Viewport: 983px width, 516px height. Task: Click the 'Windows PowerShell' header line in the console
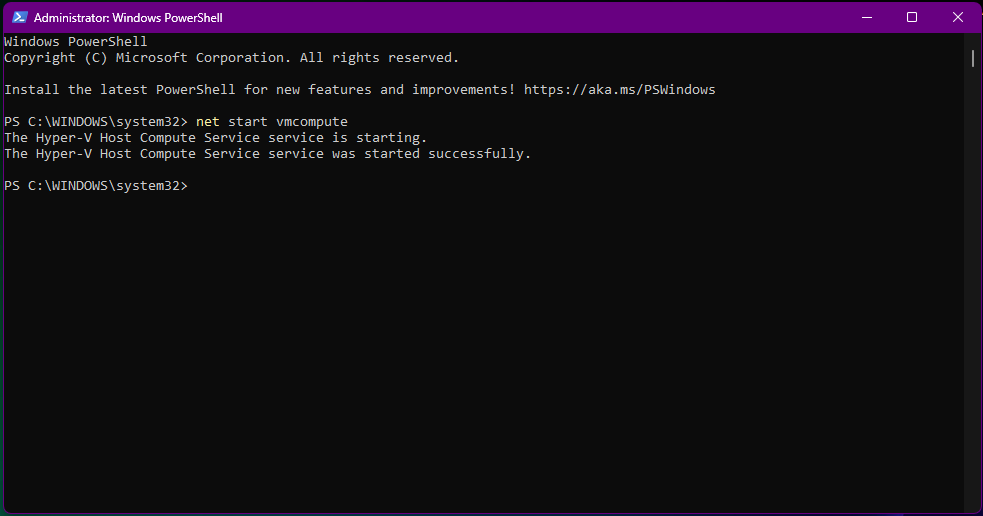click(x=76, y=41)
